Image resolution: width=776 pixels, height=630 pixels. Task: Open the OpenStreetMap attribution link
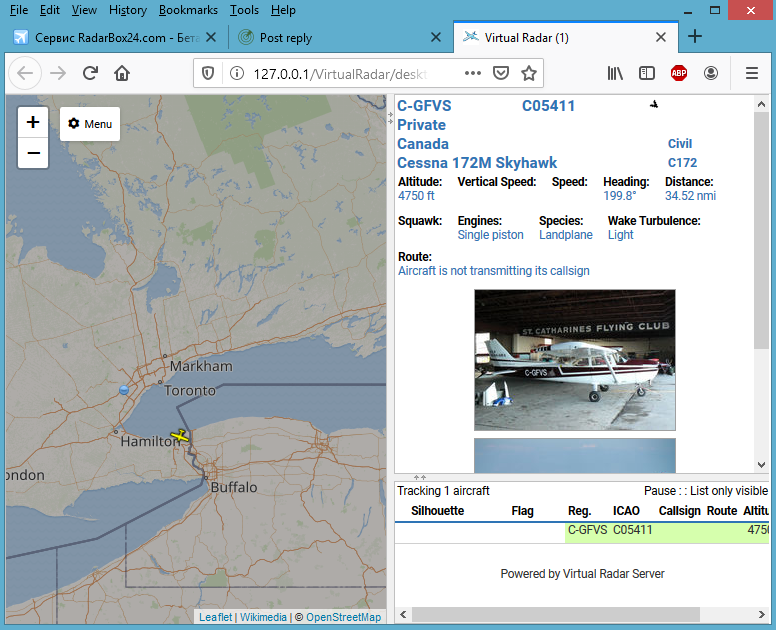343,617
